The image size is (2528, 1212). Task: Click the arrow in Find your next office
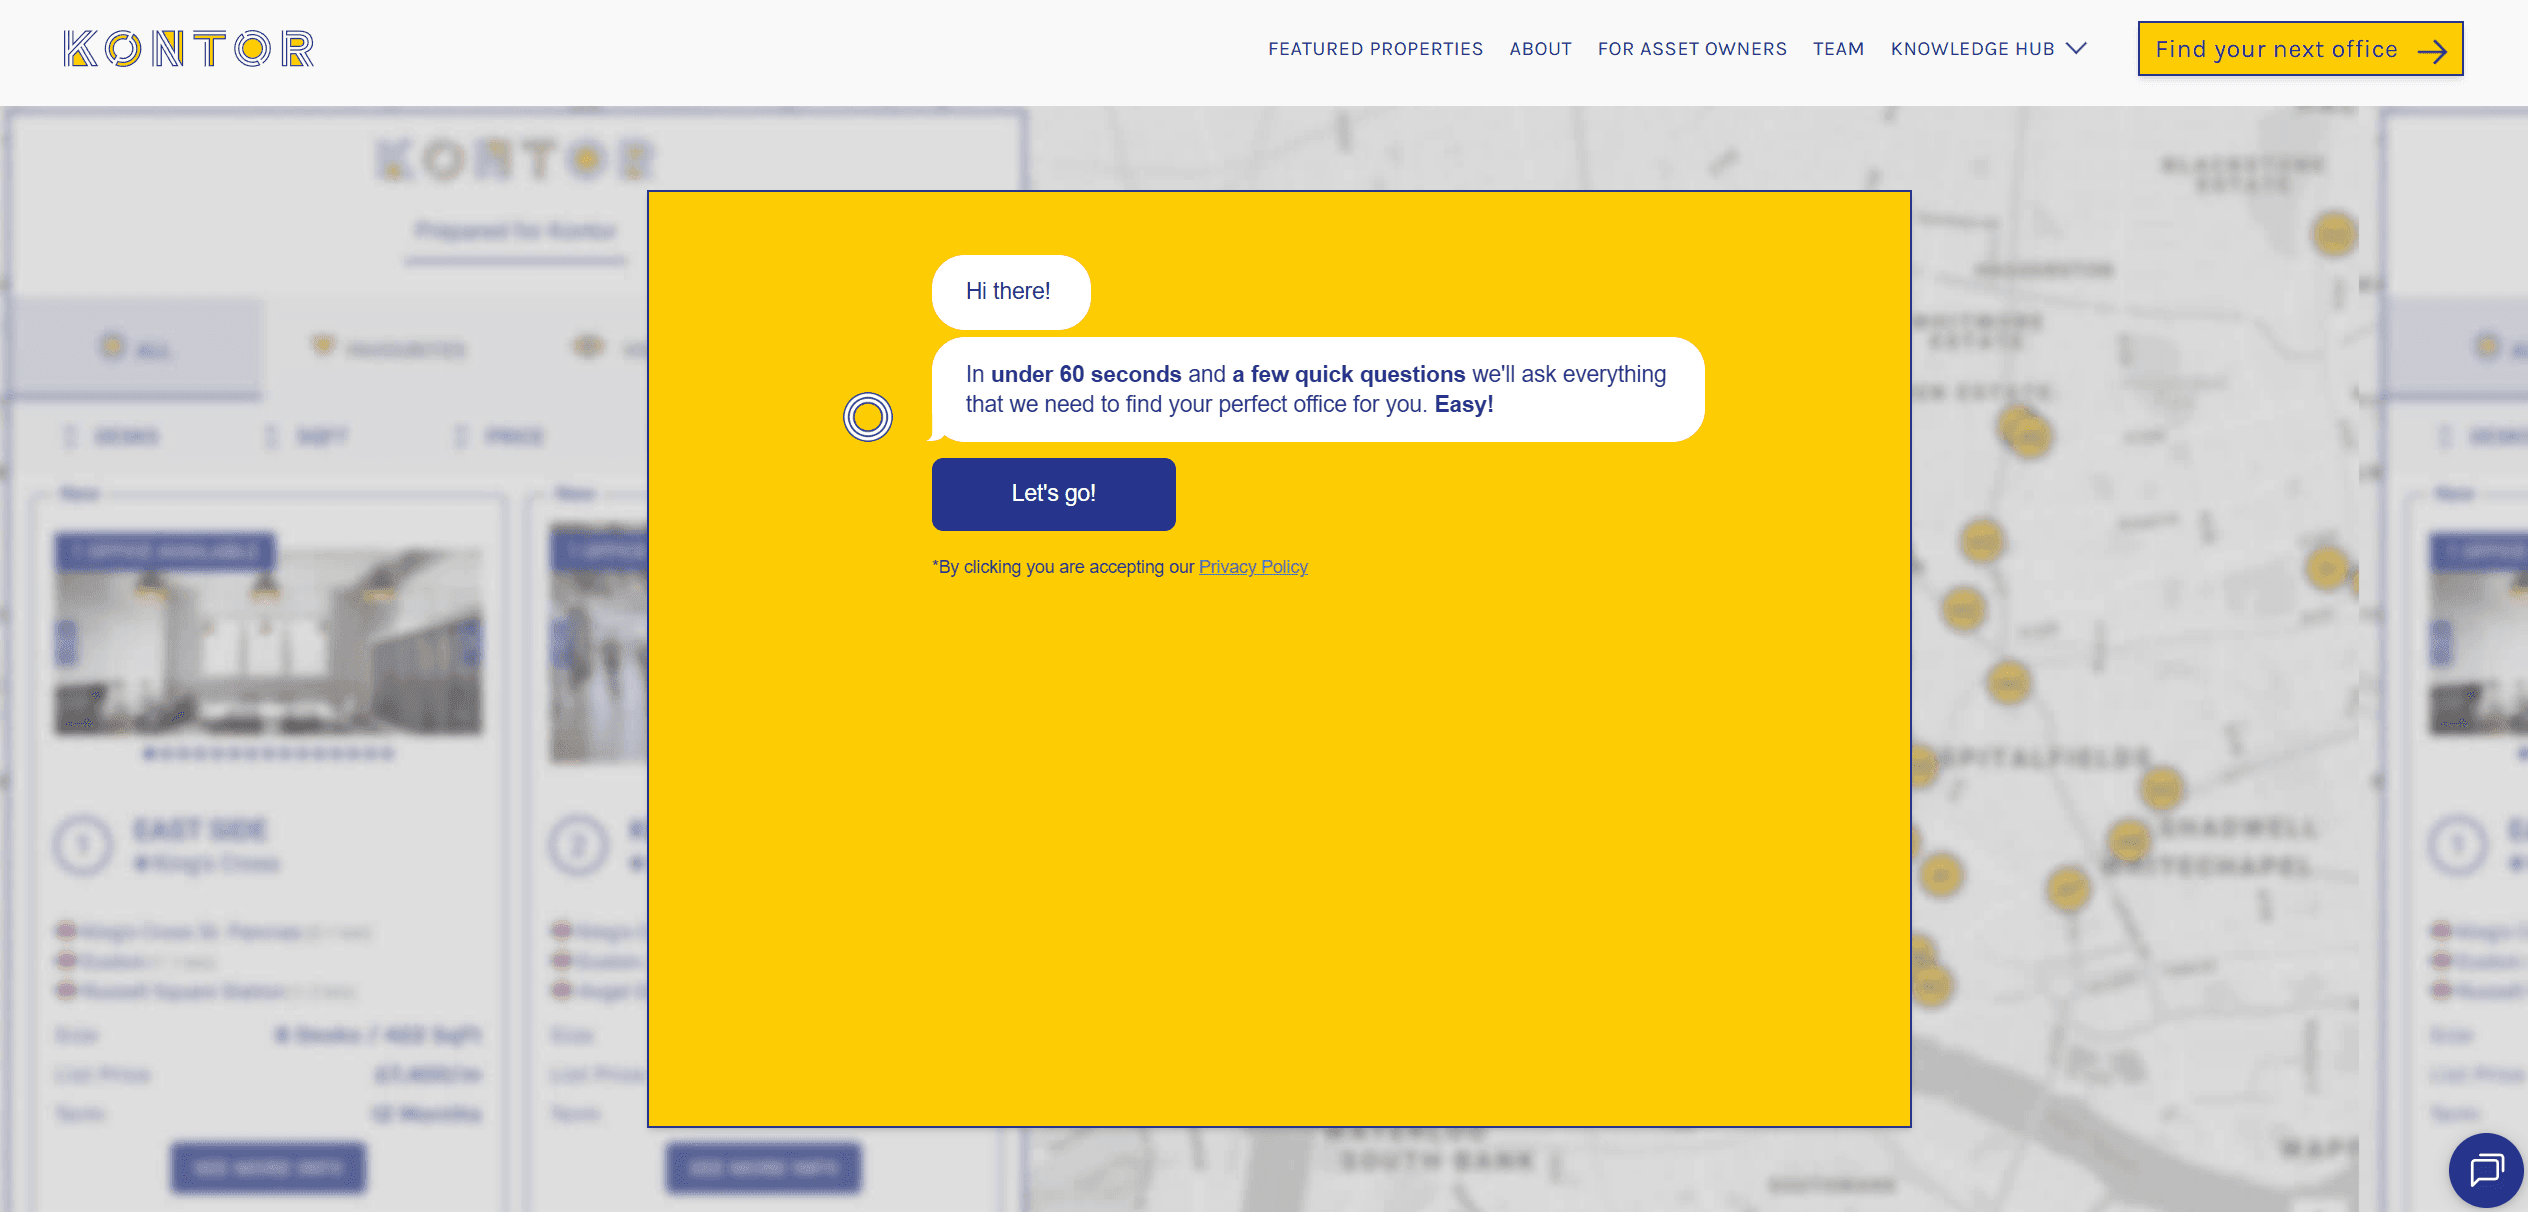(2431, 51)
